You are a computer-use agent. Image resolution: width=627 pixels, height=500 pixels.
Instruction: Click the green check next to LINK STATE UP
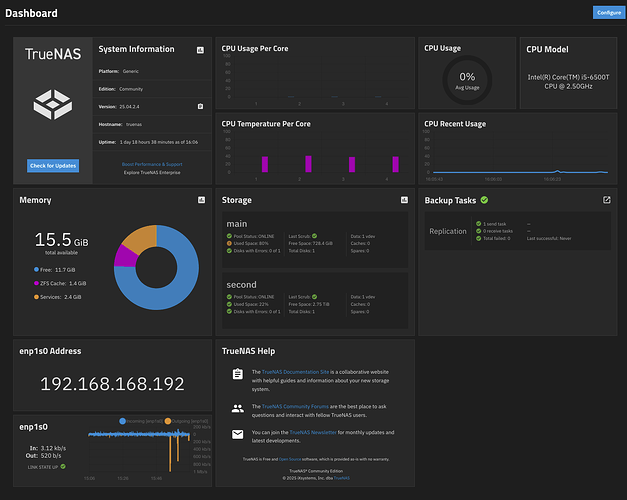pyautogui.click(x=63, y=466)
